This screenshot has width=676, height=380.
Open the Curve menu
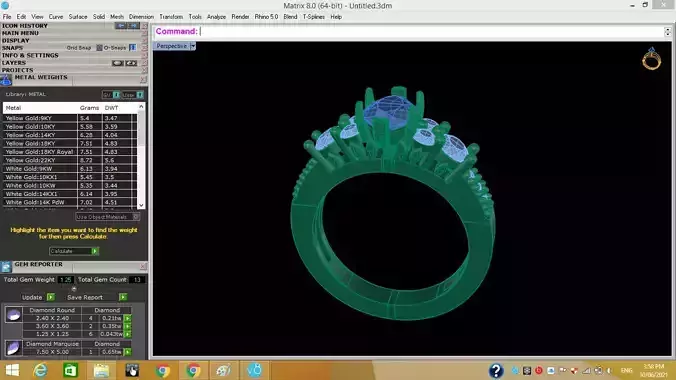(56, 17)
